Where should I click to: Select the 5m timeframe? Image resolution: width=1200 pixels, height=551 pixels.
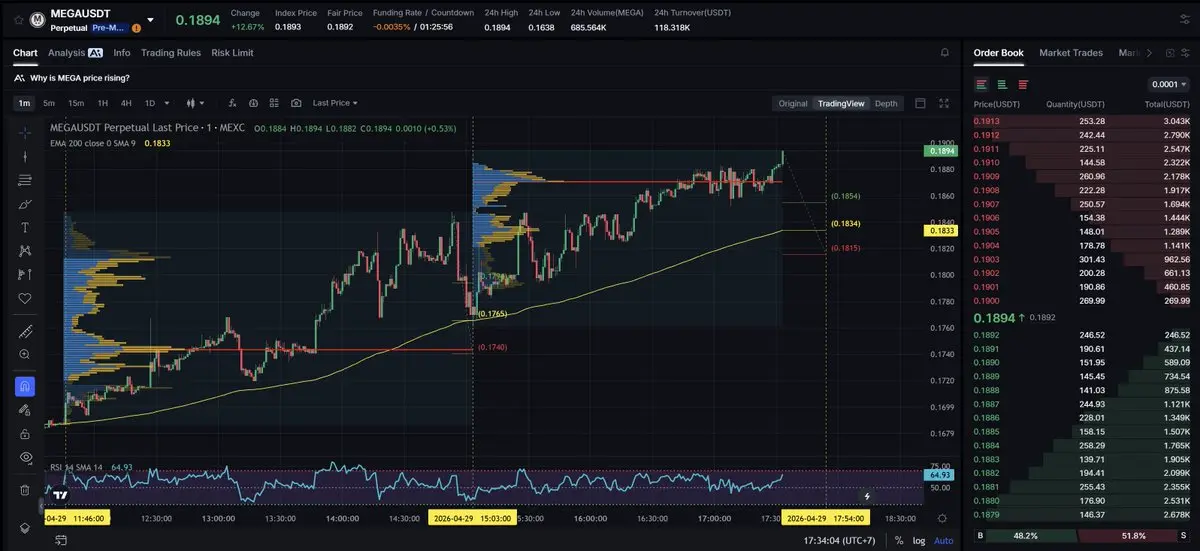click(49, 103)
